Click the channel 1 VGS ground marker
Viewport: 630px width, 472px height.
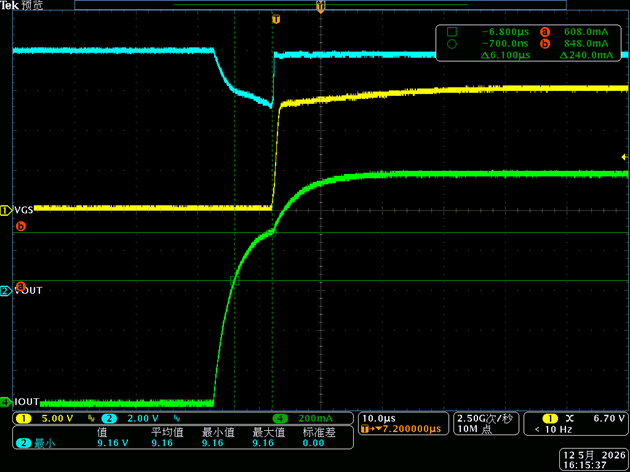tap(6, 210)
